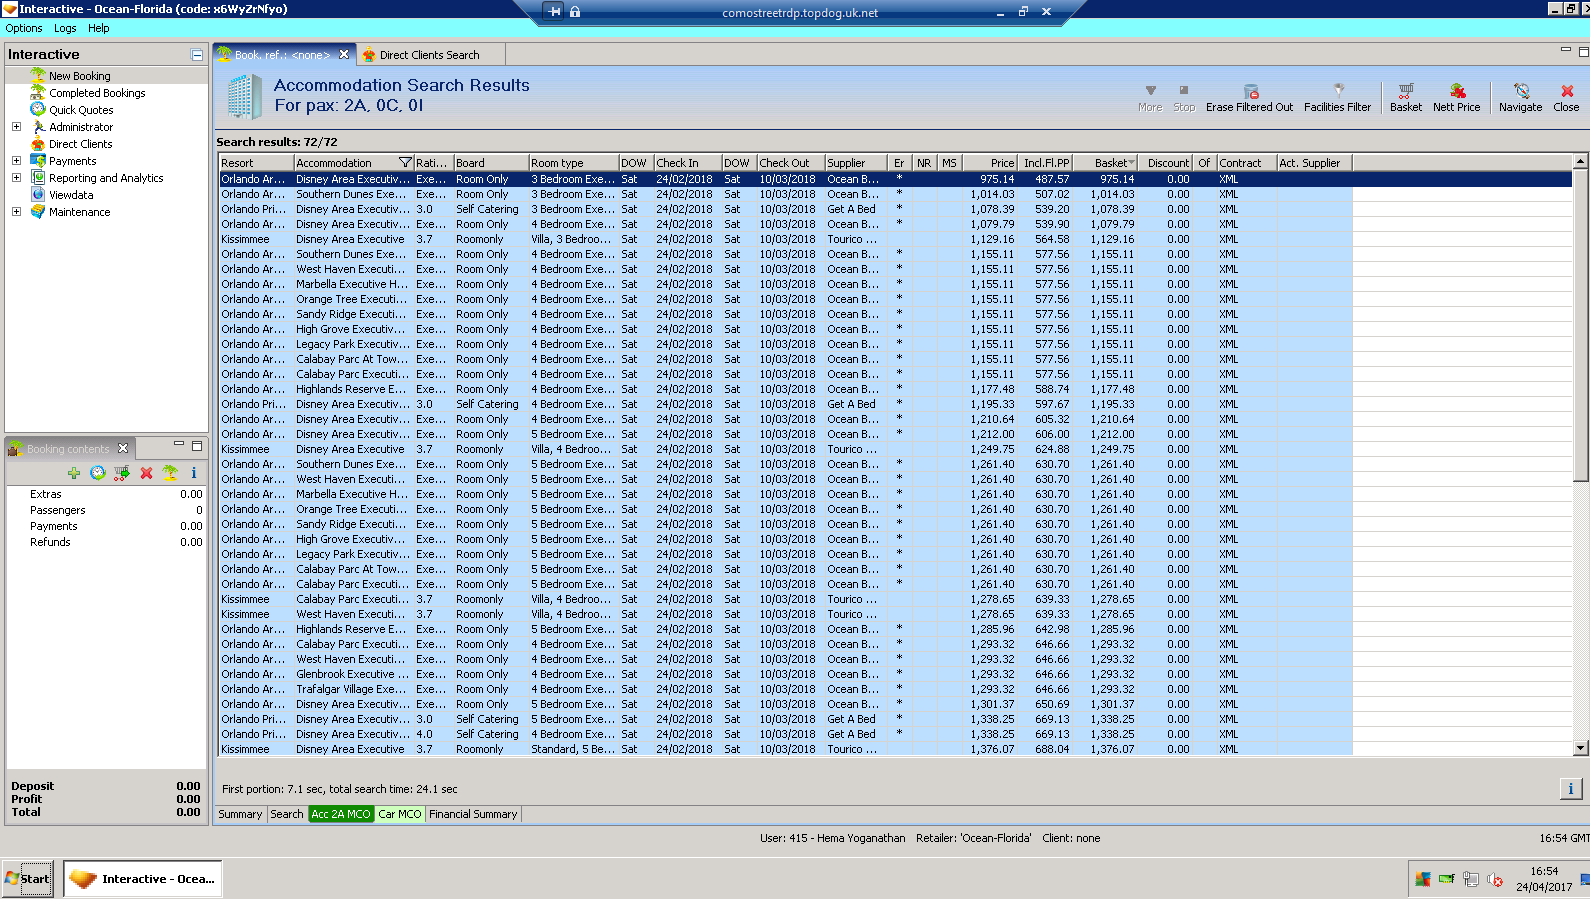Open the Options menu
1590x899 pixels.
(24, 28)
